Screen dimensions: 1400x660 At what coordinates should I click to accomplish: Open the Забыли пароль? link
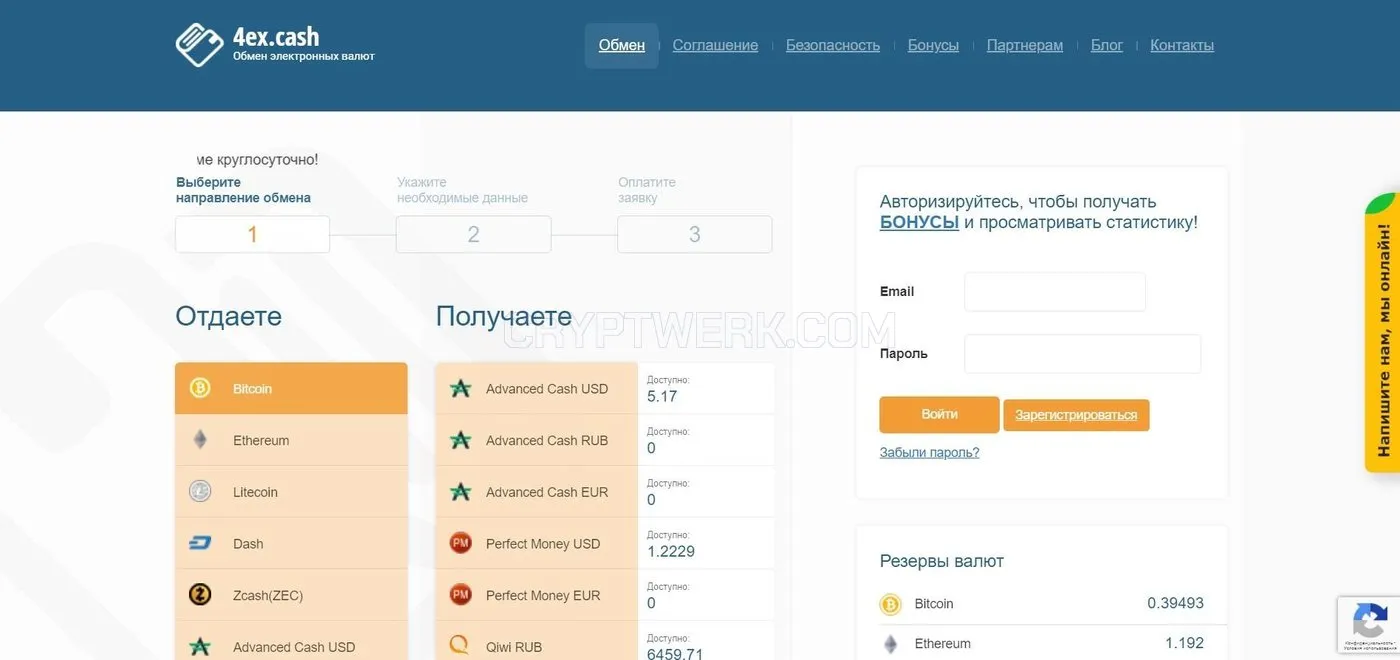coord(929,453)
